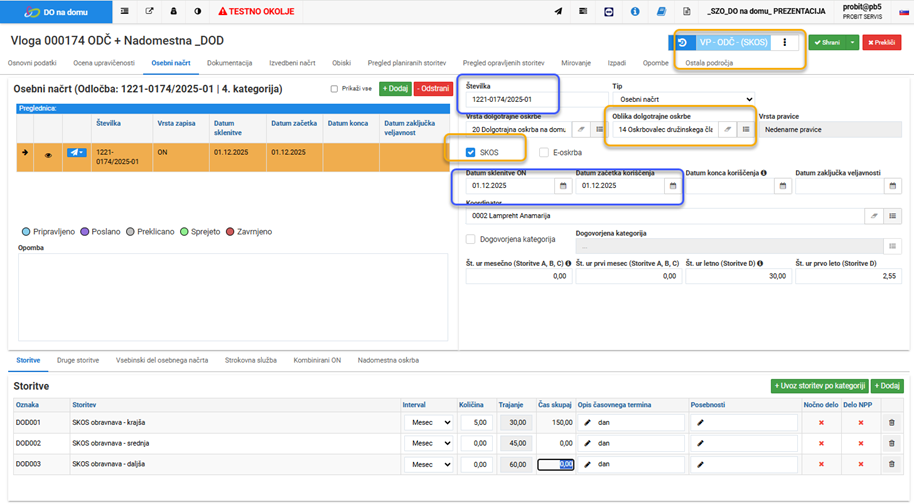The width and height of the screenshot is (914, 504).
Task: Open the DO na domu home logo
Action: point(56,12)
